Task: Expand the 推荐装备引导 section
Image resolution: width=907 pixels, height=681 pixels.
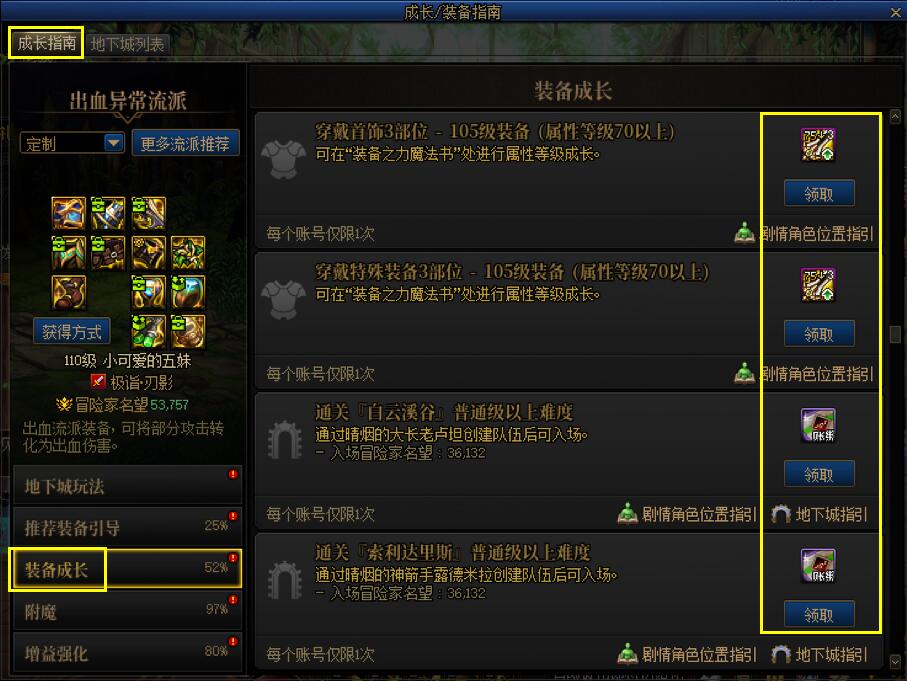Action: 127,527
